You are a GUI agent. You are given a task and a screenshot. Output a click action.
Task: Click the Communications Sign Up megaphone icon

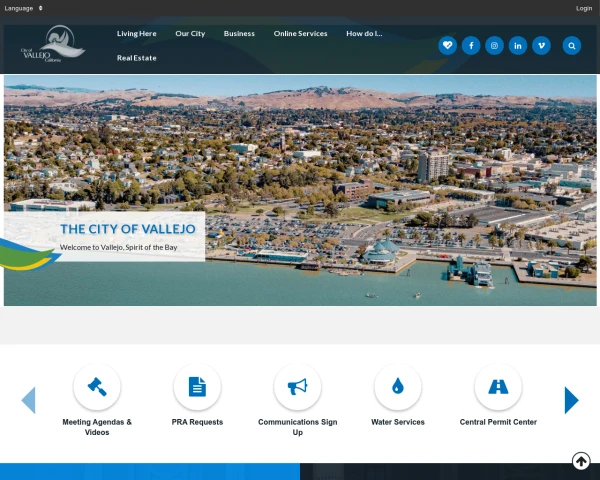click(297, 387)
